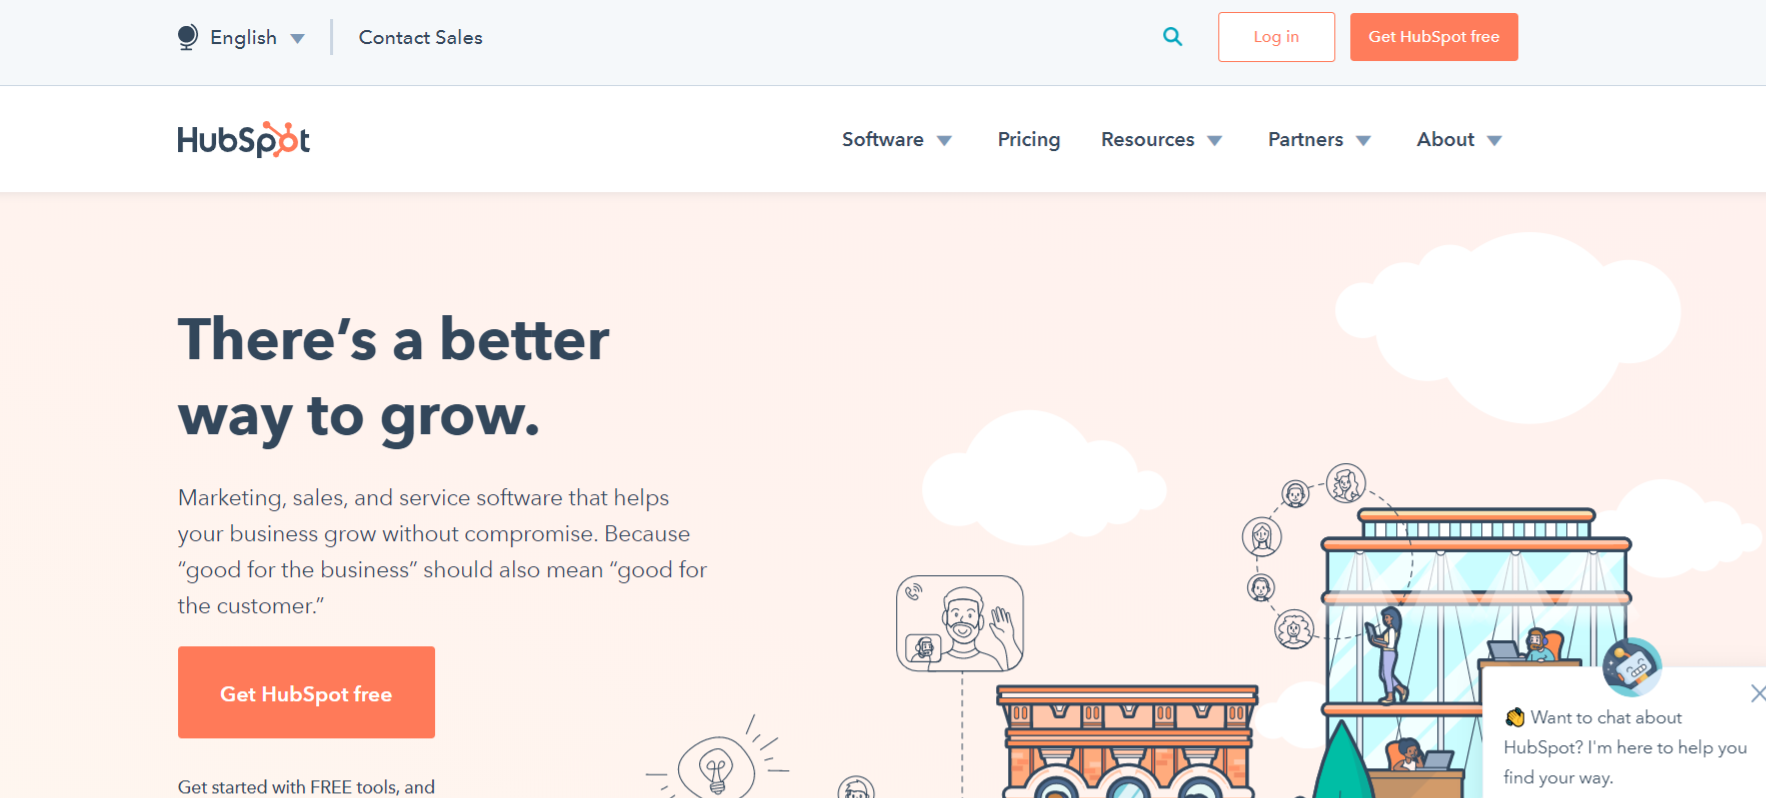Viewport: 1766px width, 798px height.
Task: Click the globe language icon
Action: [187, 37]
